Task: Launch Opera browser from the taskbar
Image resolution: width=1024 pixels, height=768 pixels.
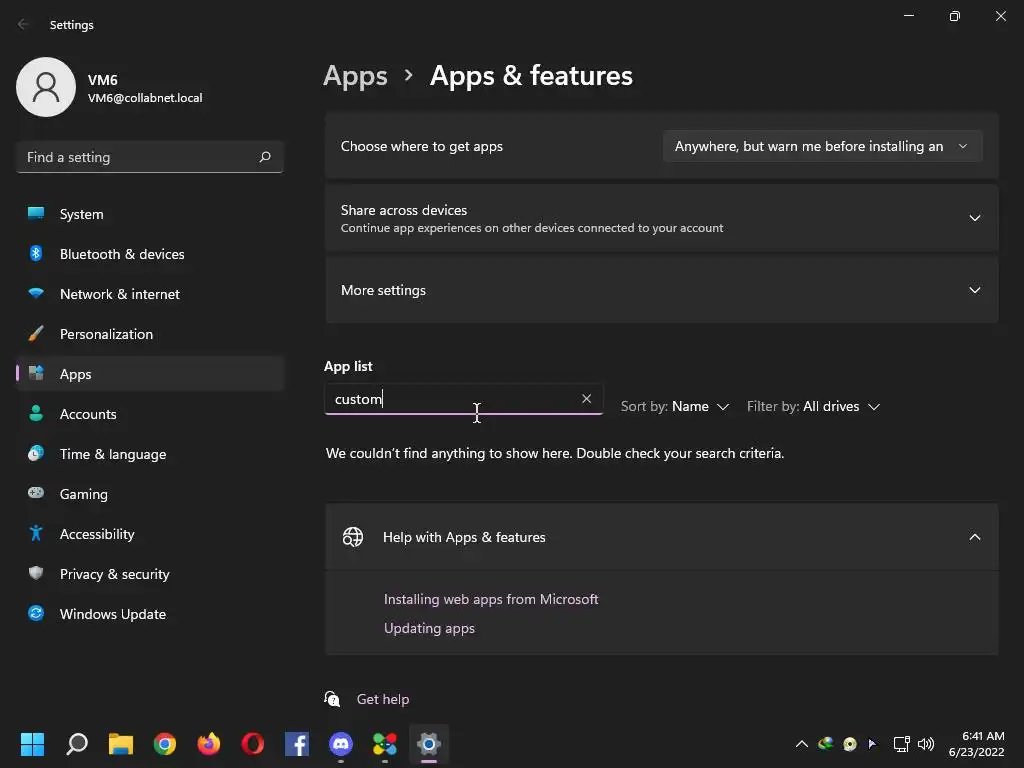Action: (253, 744)
